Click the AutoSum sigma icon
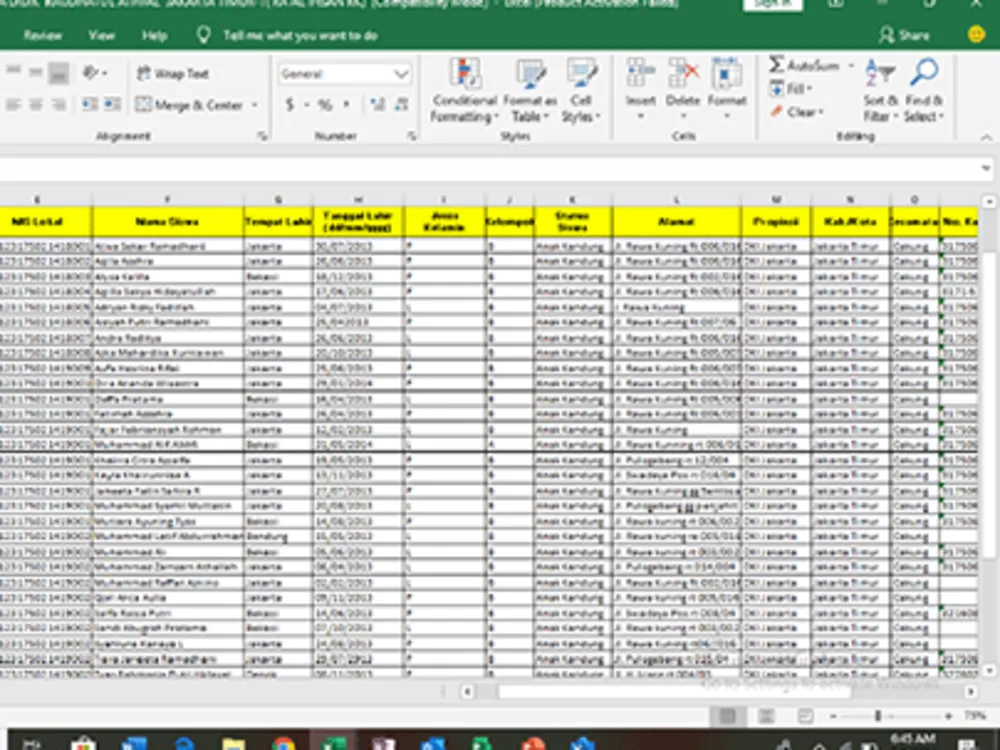1000x750 pixels. coord(776,64)
